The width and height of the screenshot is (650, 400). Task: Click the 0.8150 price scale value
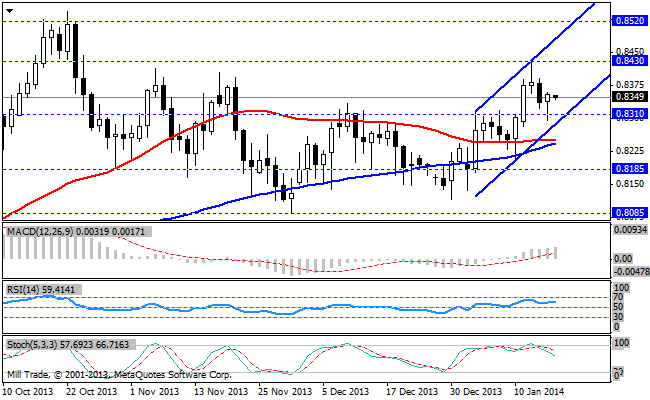pyautogui.click(x=630, y=184)
